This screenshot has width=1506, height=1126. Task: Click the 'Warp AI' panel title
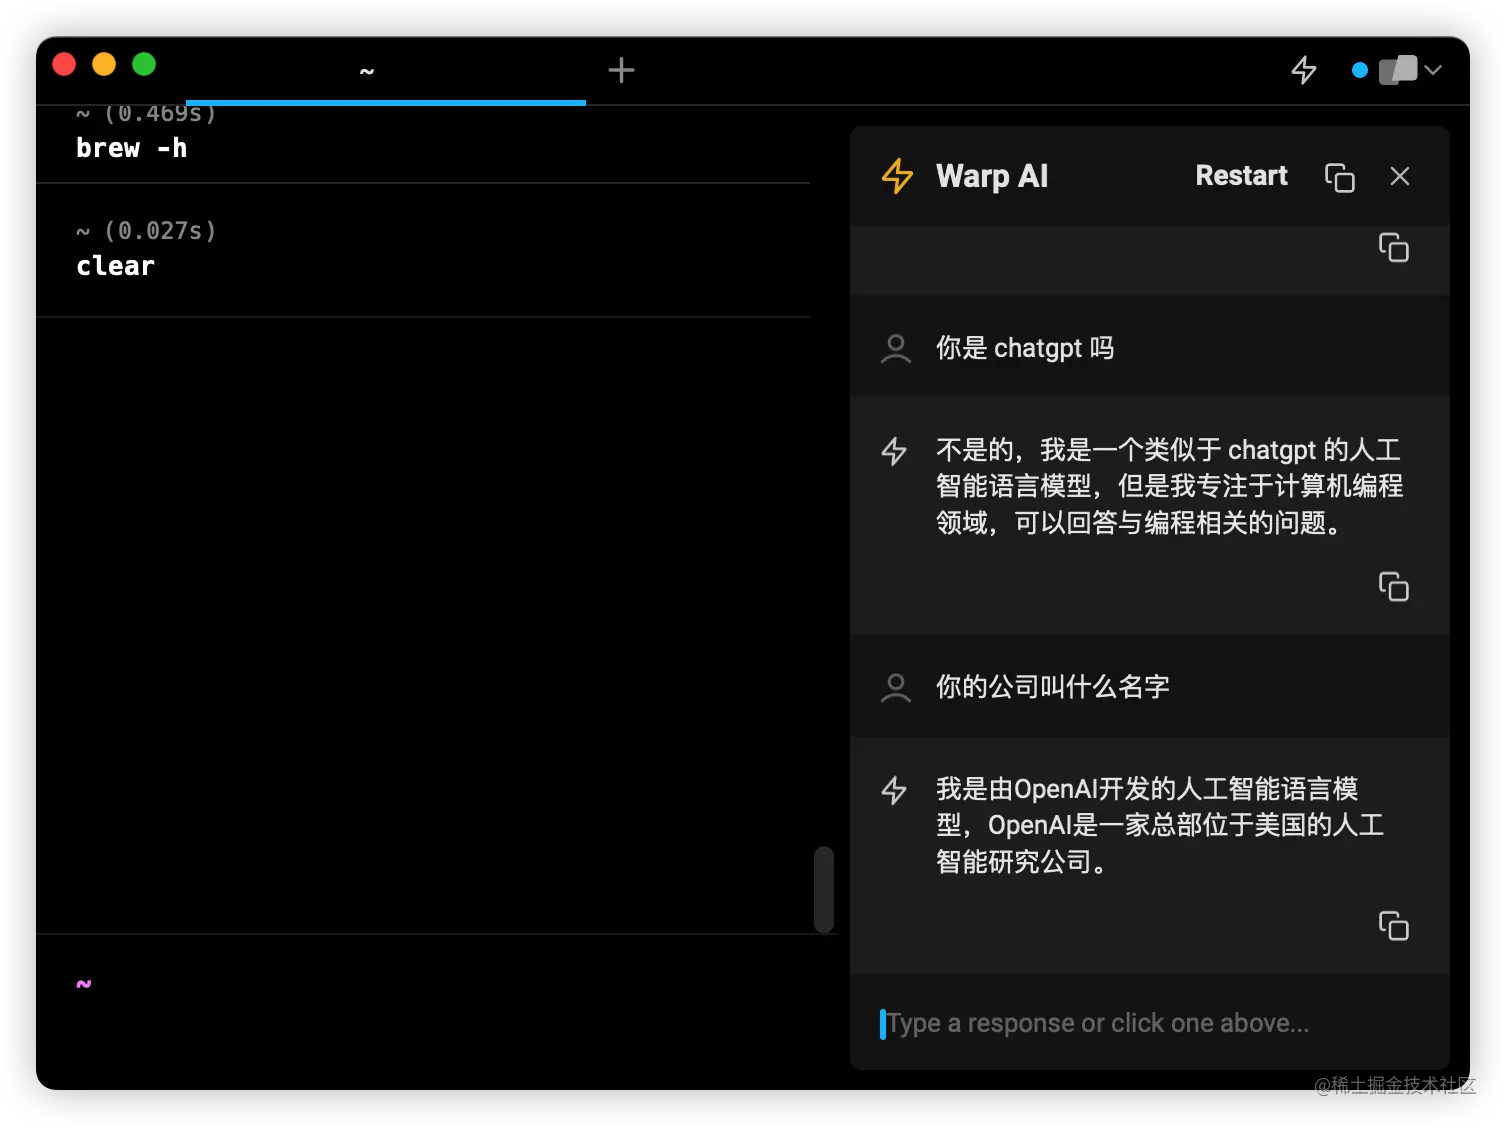992,176
